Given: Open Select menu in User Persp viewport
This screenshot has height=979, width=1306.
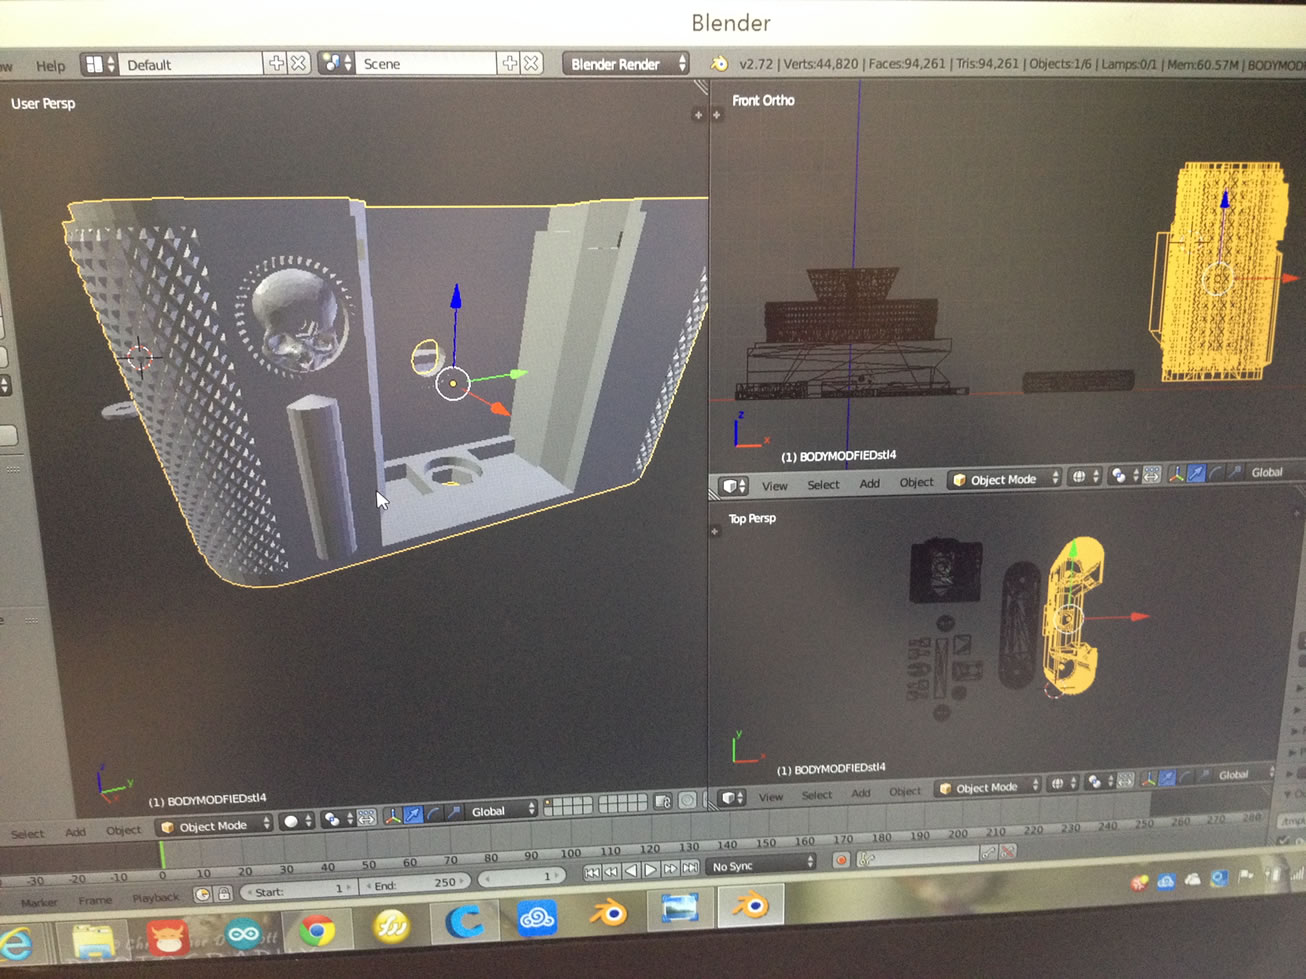Looking at the screenshot, I should click(27, 833).
